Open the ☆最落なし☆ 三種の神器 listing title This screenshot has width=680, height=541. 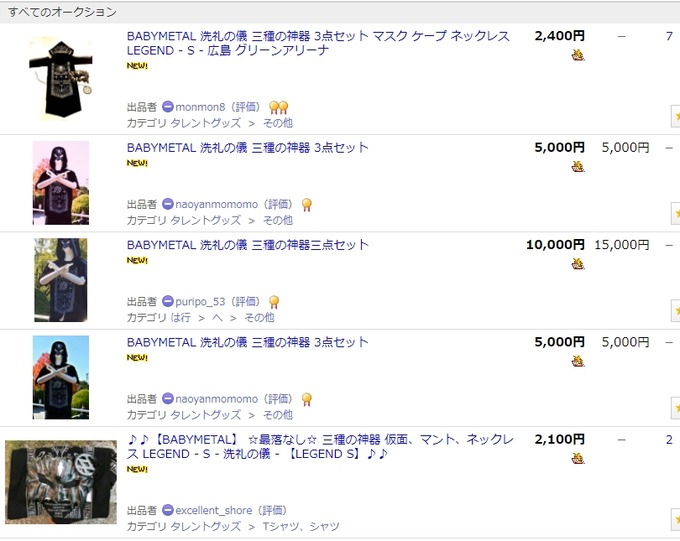click(320, 446)
